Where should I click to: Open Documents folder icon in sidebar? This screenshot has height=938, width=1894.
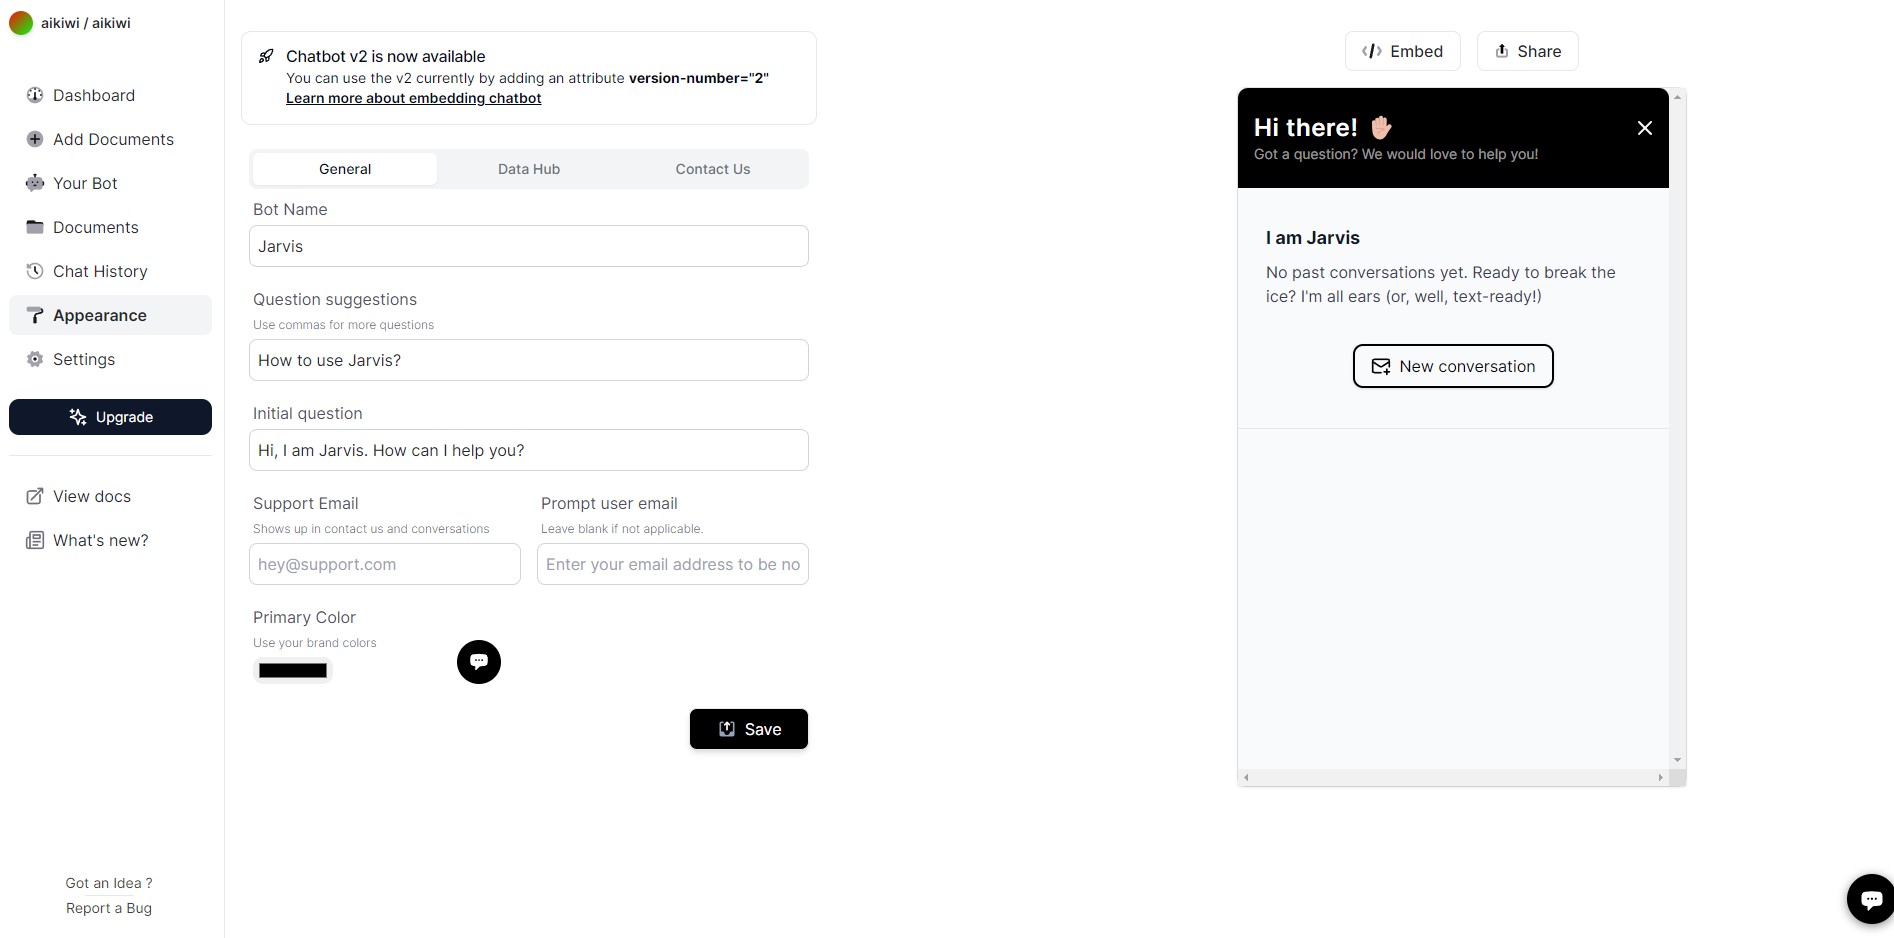pos(35,227)
